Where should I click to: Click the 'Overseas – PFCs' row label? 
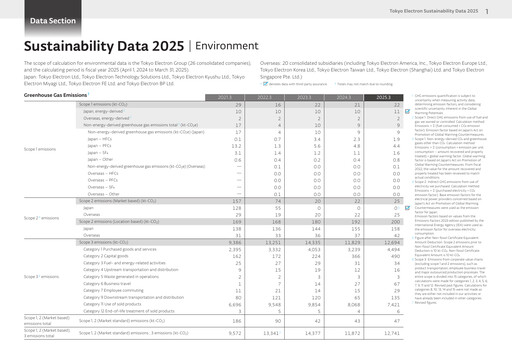click(x=103, y=180)
